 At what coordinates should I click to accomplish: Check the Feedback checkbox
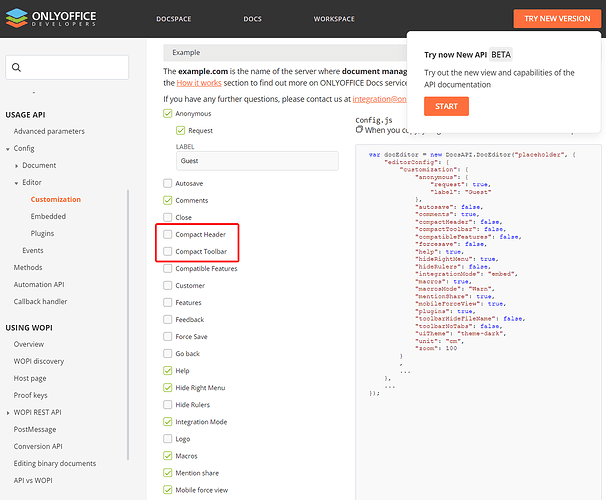click(x=167, y=319)
